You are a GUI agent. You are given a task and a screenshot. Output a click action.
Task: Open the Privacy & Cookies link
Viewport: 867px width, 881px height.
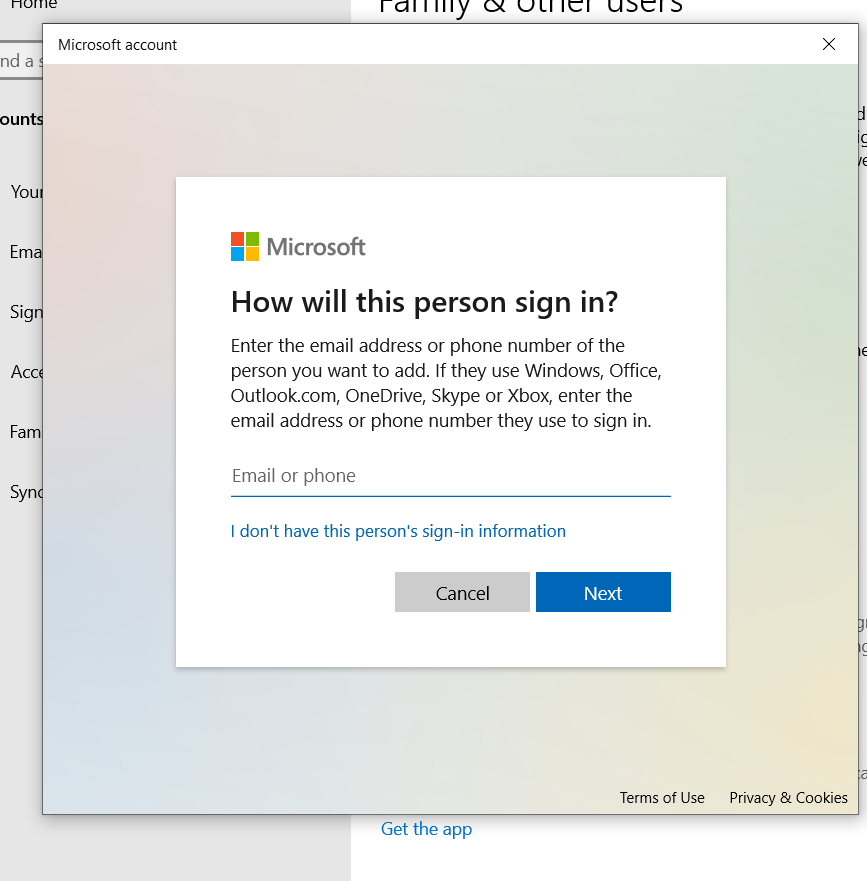[x=788, y=798]
